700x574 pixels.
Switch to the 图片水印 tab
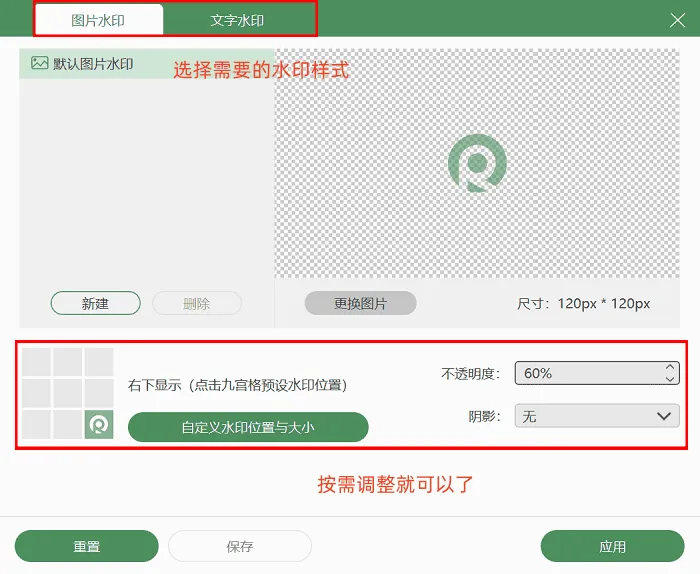(x=98, y=21)
